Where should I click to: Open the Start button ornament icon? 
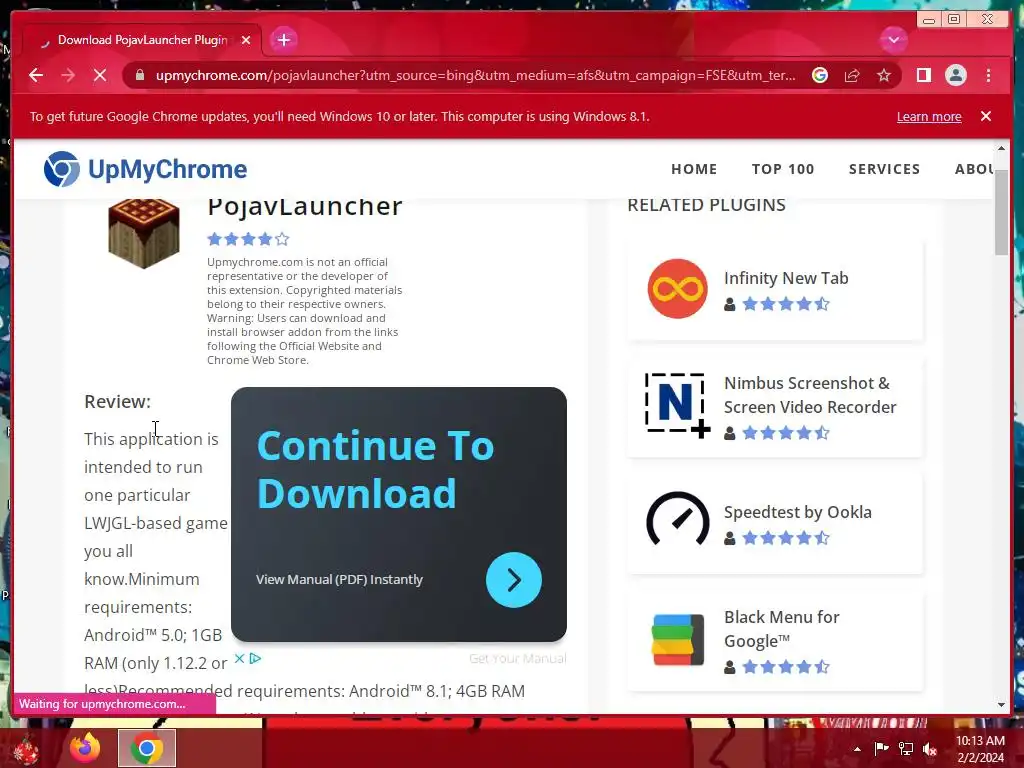pyautogui.click(x=26, y=749)
